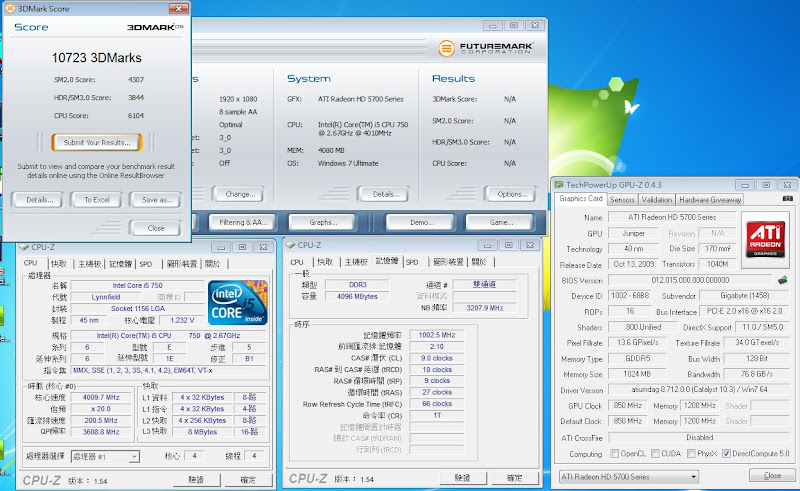Open the 主機板 tab in the memory CPU-Z window
Image resolution: width=800 pixels, height=491 pixels.
pyautogui.click(x=356, y=262)
